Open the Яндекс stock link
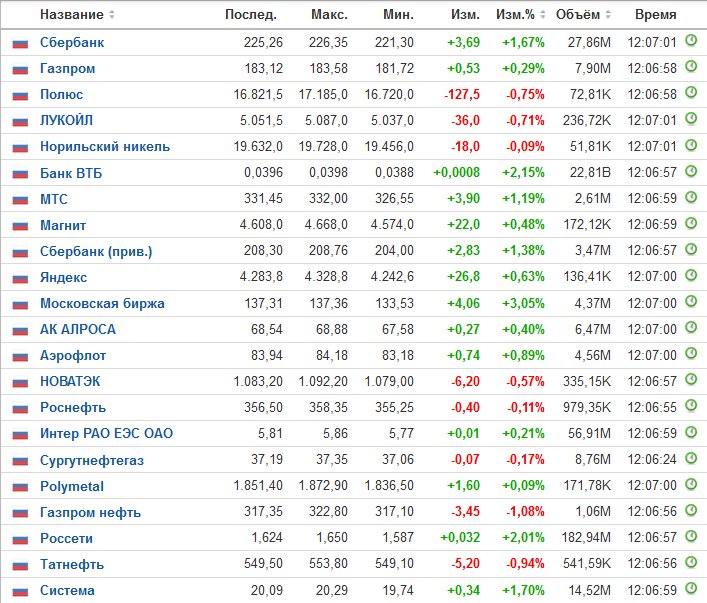The width and height of the screenshot is (707, 603). (x=64, y=277)
